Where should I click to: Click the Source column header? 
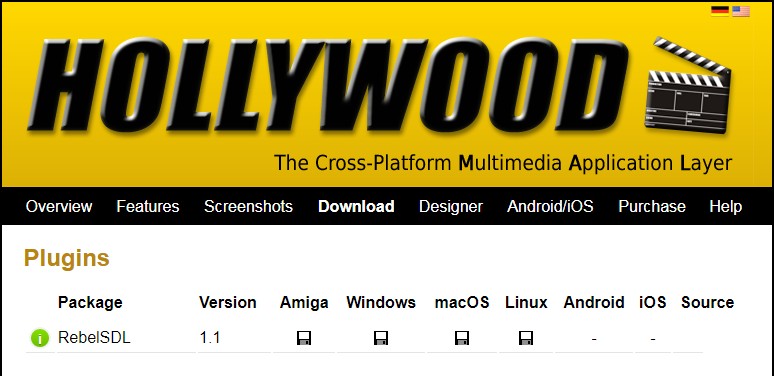click(x=707, y=302)
